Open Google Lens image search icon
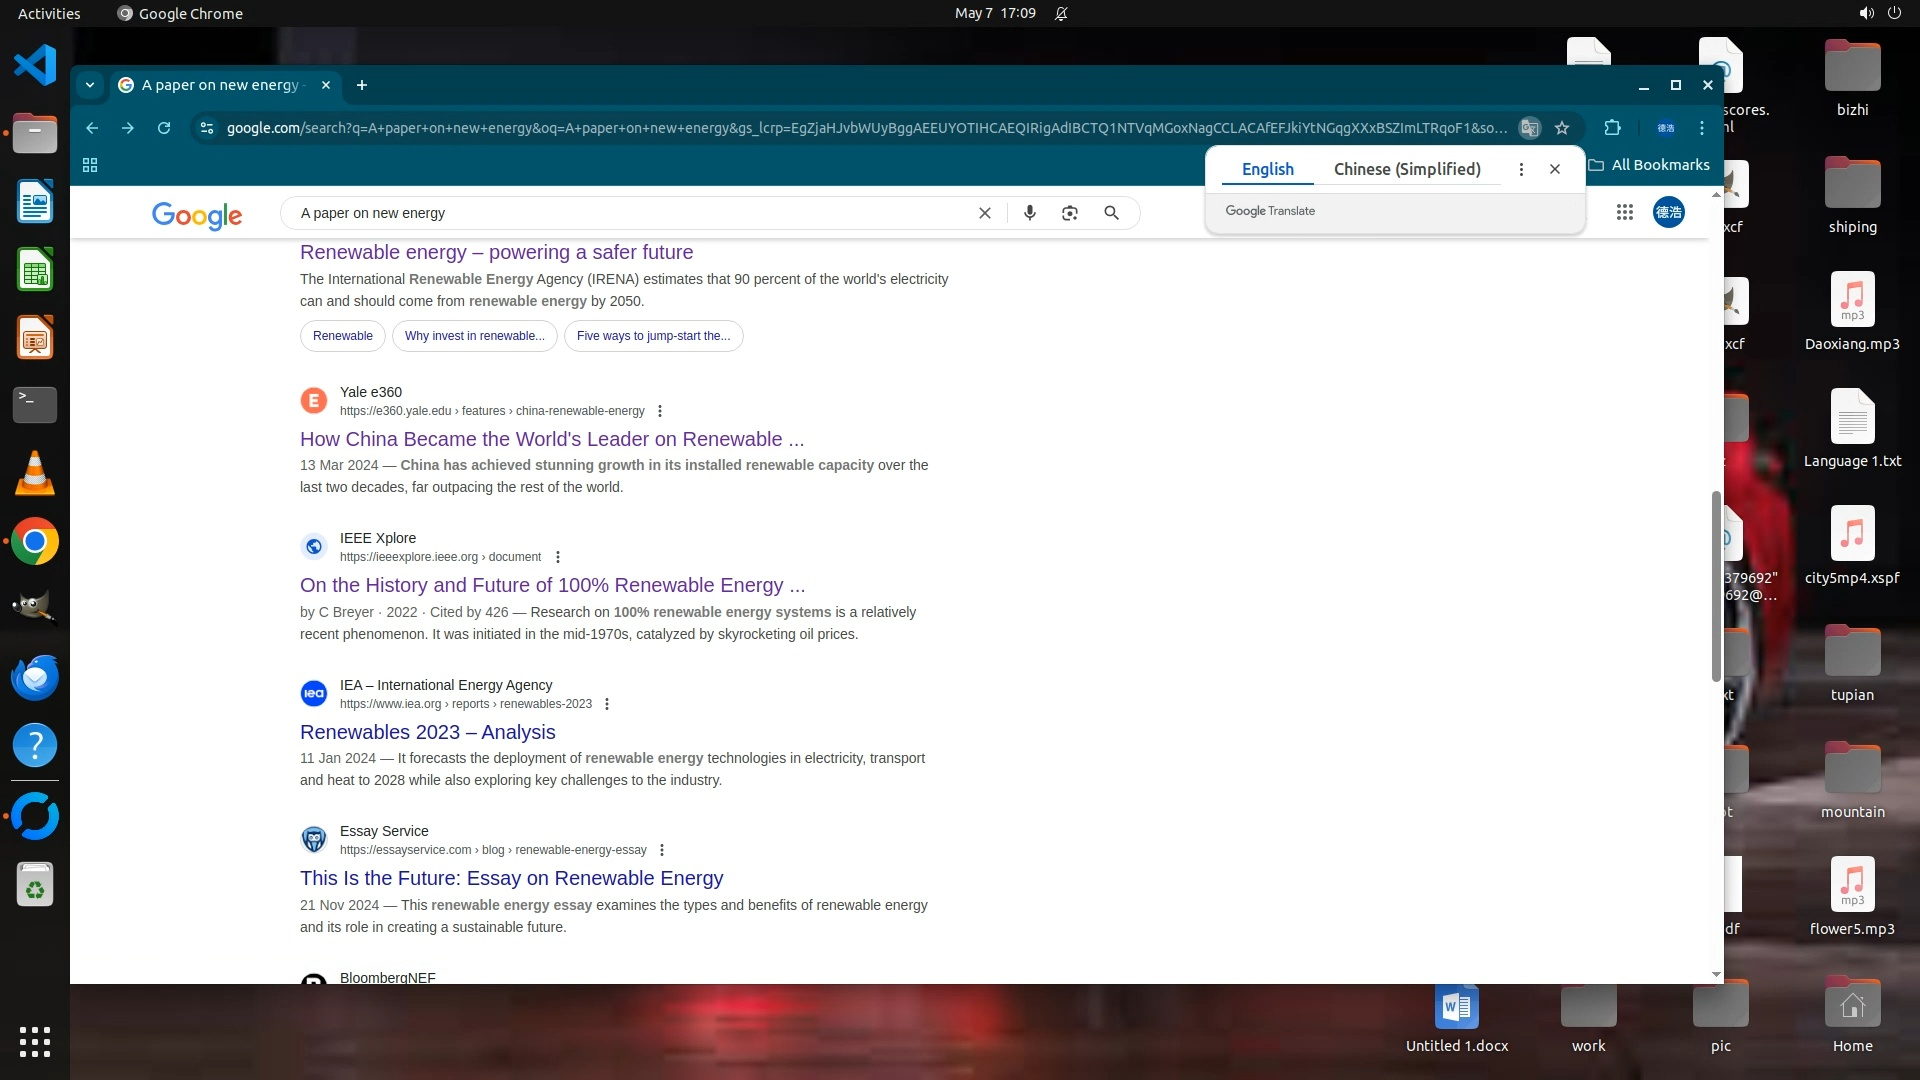The image size is (1920, 1080). [x=1069, y=213]
